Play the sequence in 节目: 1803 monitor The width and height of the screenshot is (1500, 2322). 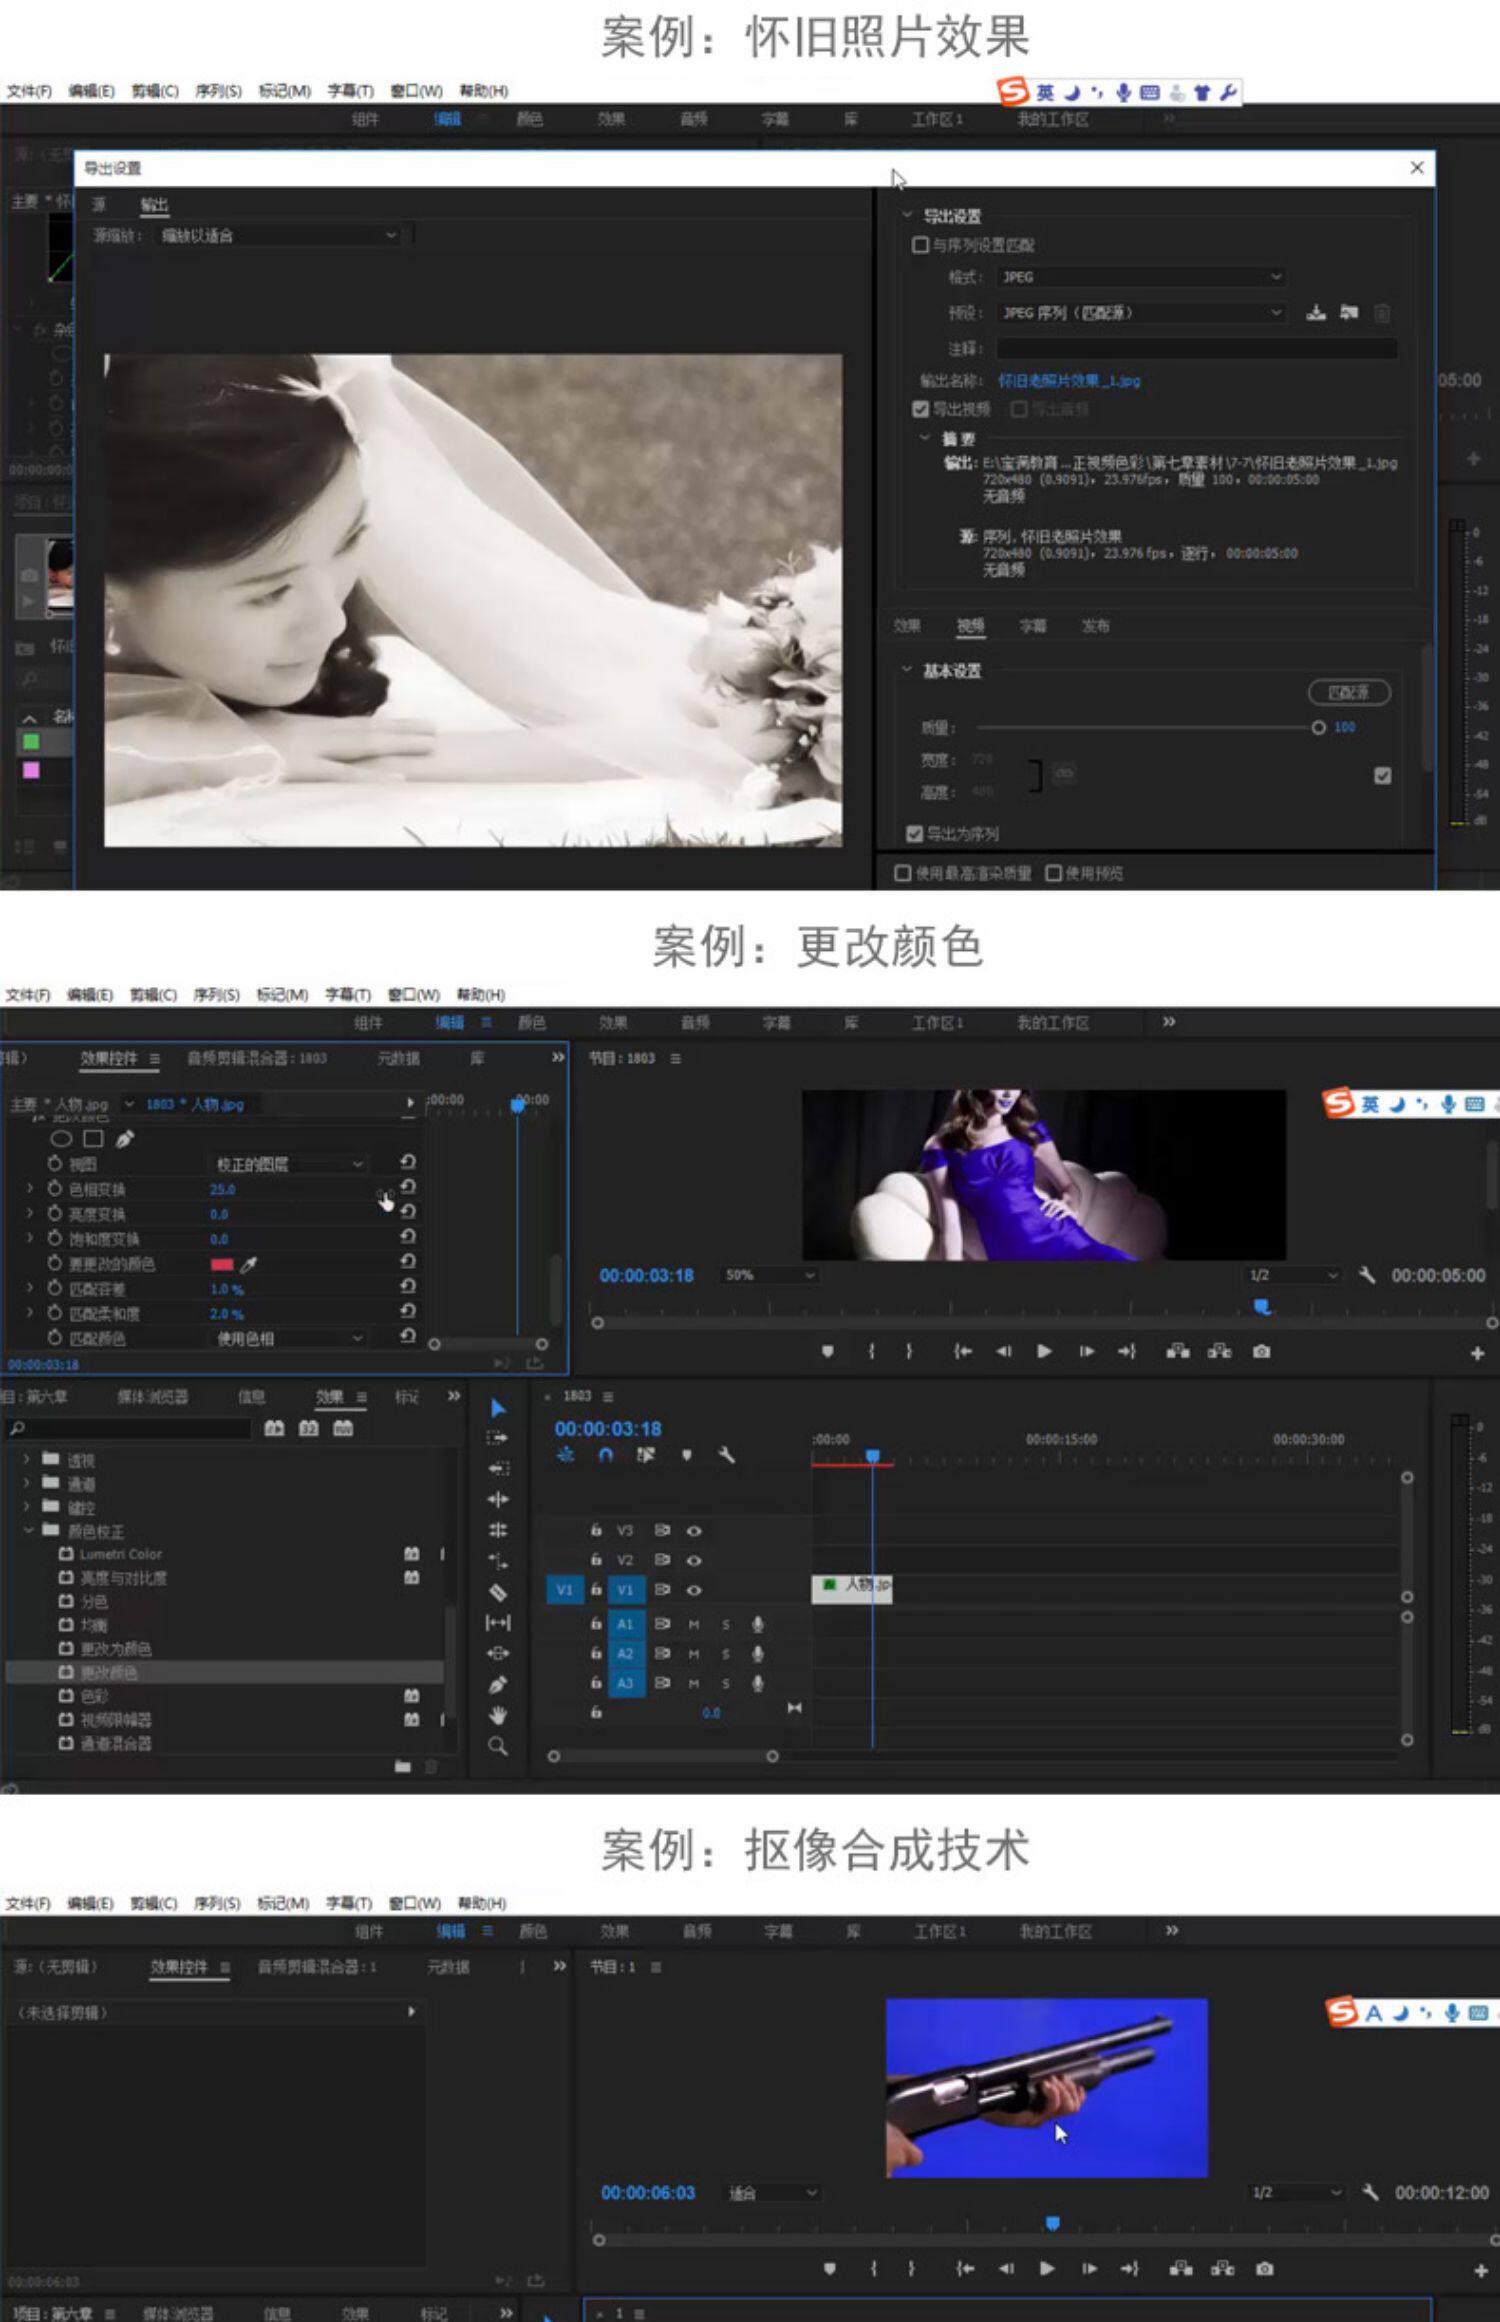tap(1044, 1351)
